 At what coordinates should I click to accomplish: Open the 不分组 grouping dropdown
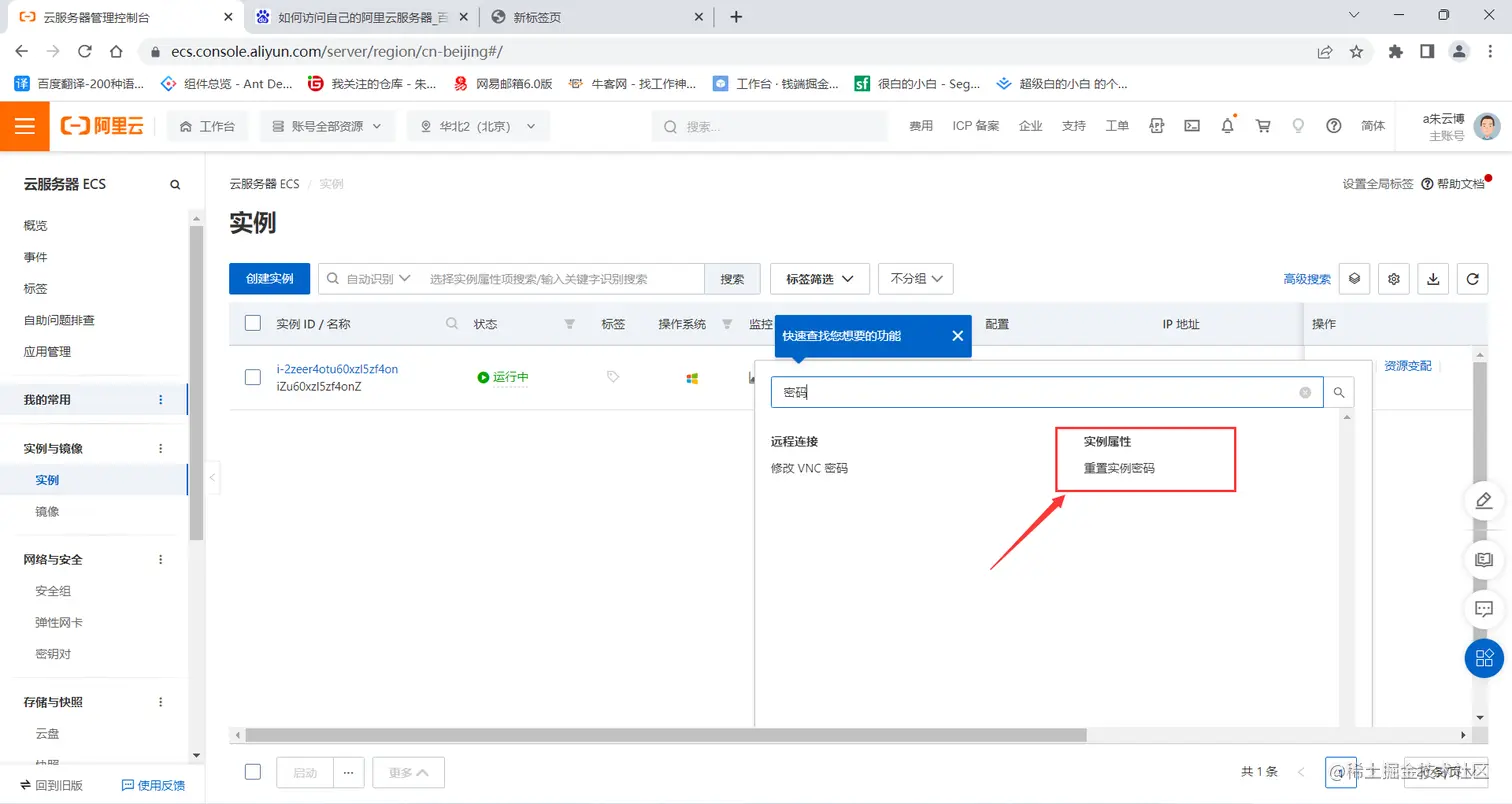coord(916,279)
